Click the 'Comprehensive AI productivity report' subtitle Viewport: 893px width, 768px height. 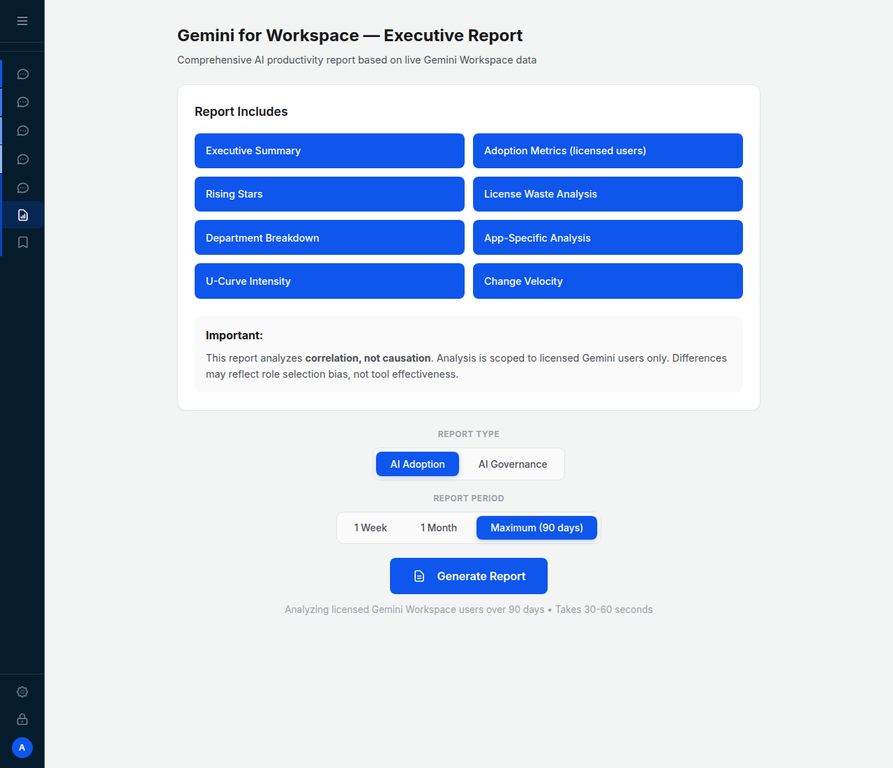click(357, 60)
